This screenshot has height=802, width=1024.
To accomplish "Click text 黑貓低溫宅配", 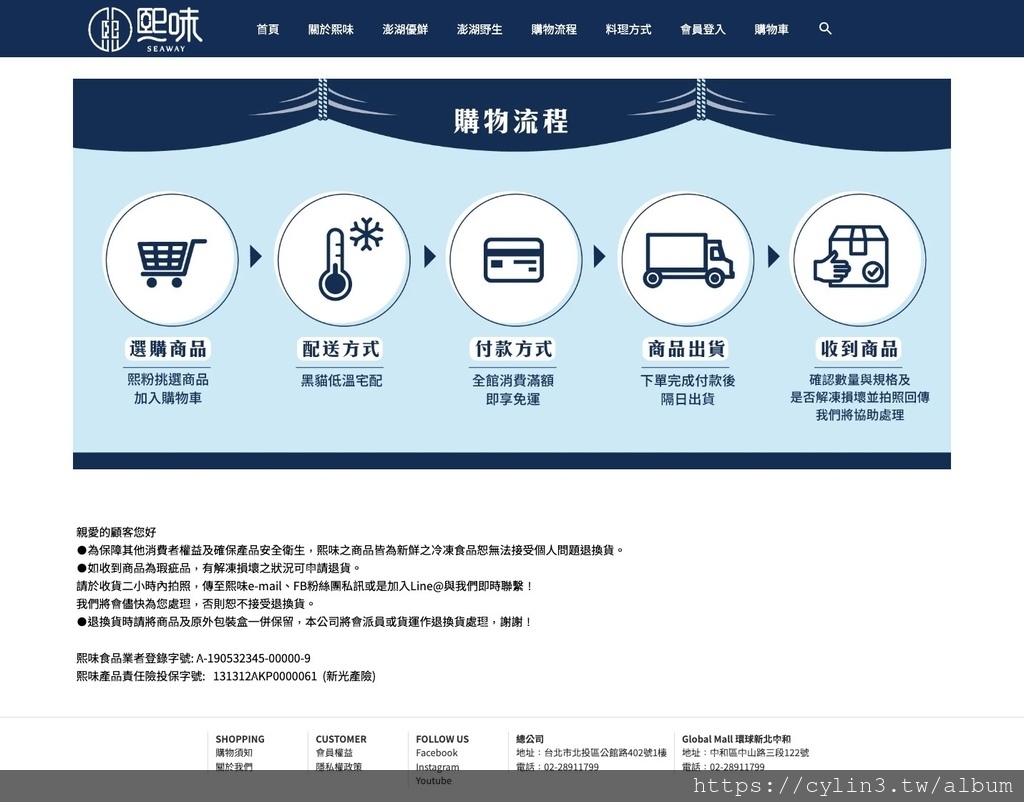I will (x=342, y=380).
